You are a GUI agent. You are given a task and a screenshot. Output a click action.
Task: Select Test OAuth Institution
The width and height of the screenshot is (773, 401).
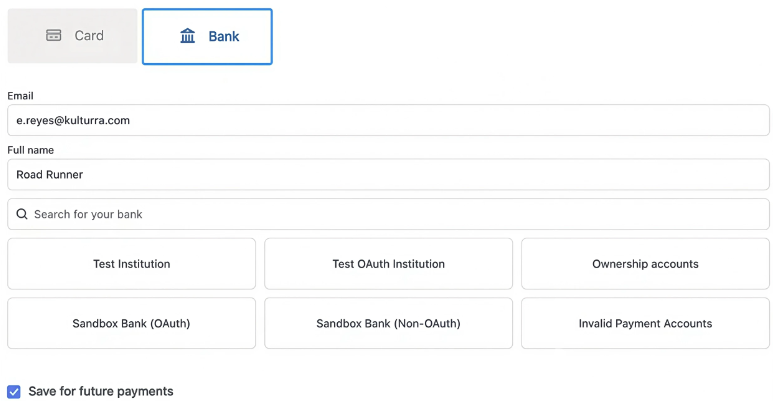point(388,264)
